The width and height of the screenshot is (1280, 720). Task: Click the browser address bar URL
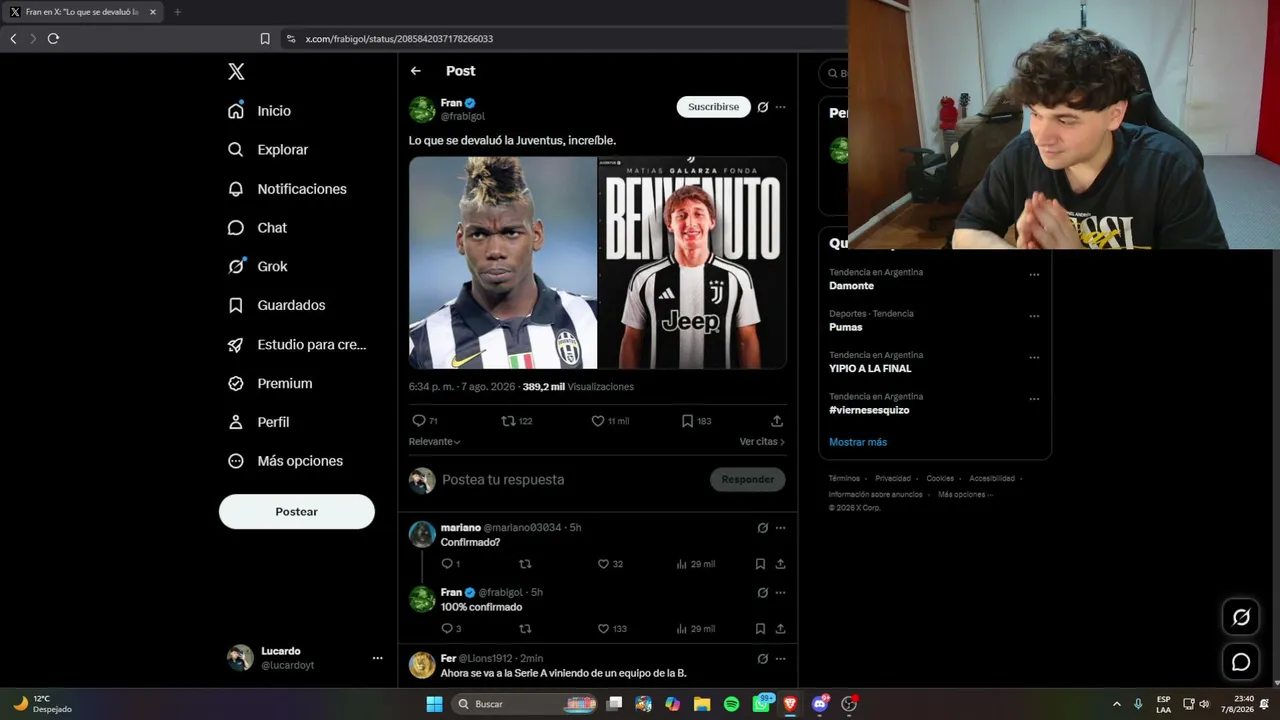[x=399, y=39]
